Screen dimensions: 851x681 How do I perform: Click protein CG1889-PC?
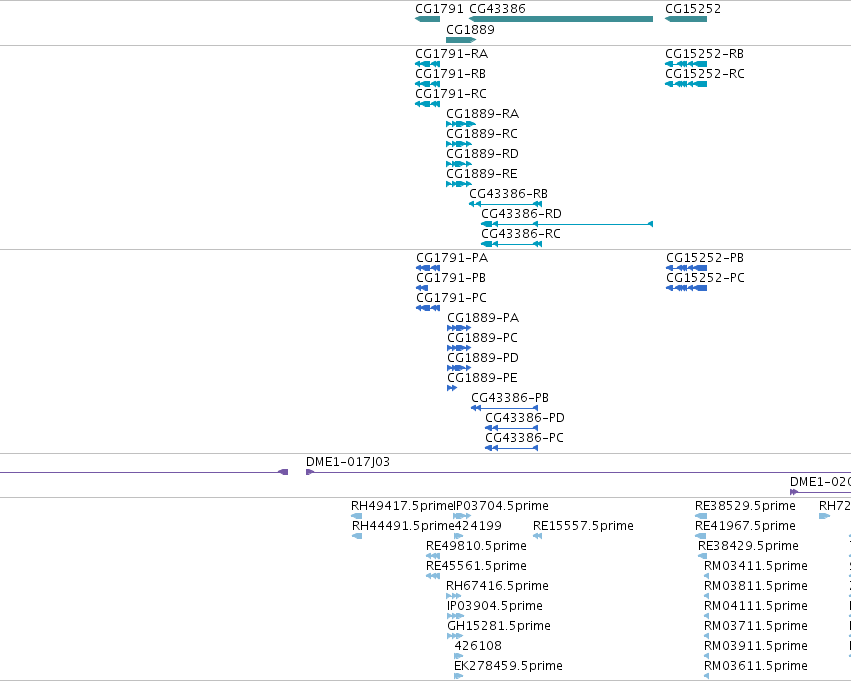point(482,338)
